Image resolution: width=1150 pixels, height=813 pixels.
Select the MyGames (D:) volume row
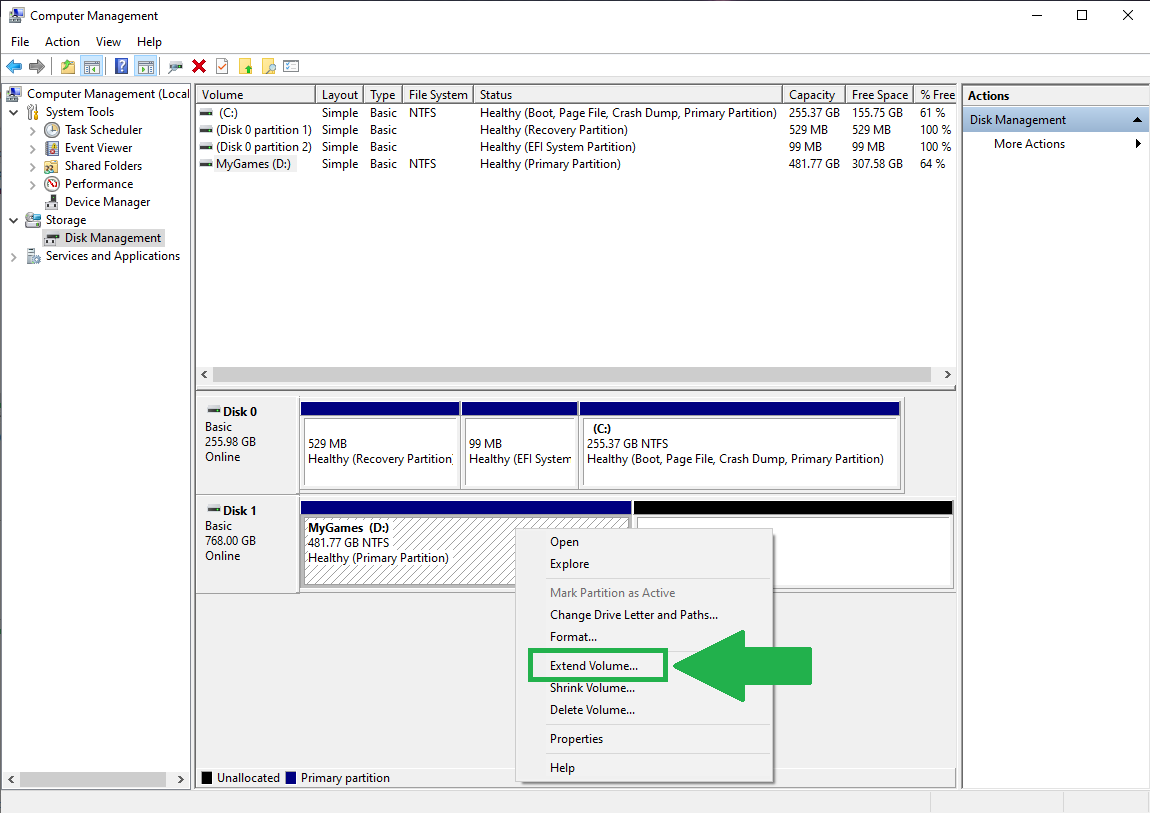point(576,164)
